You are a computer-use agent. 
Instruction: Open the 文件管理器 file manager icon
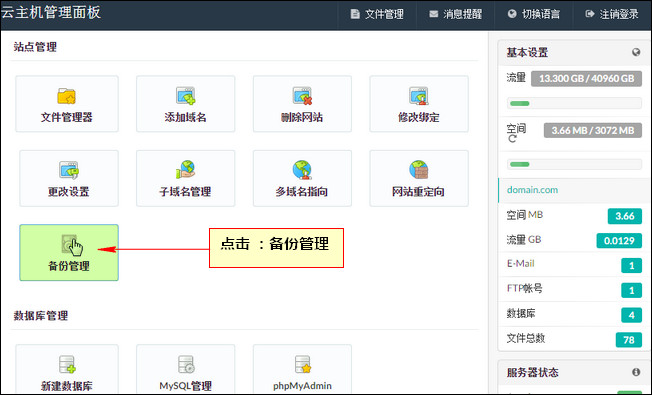[x=67, y=104]
